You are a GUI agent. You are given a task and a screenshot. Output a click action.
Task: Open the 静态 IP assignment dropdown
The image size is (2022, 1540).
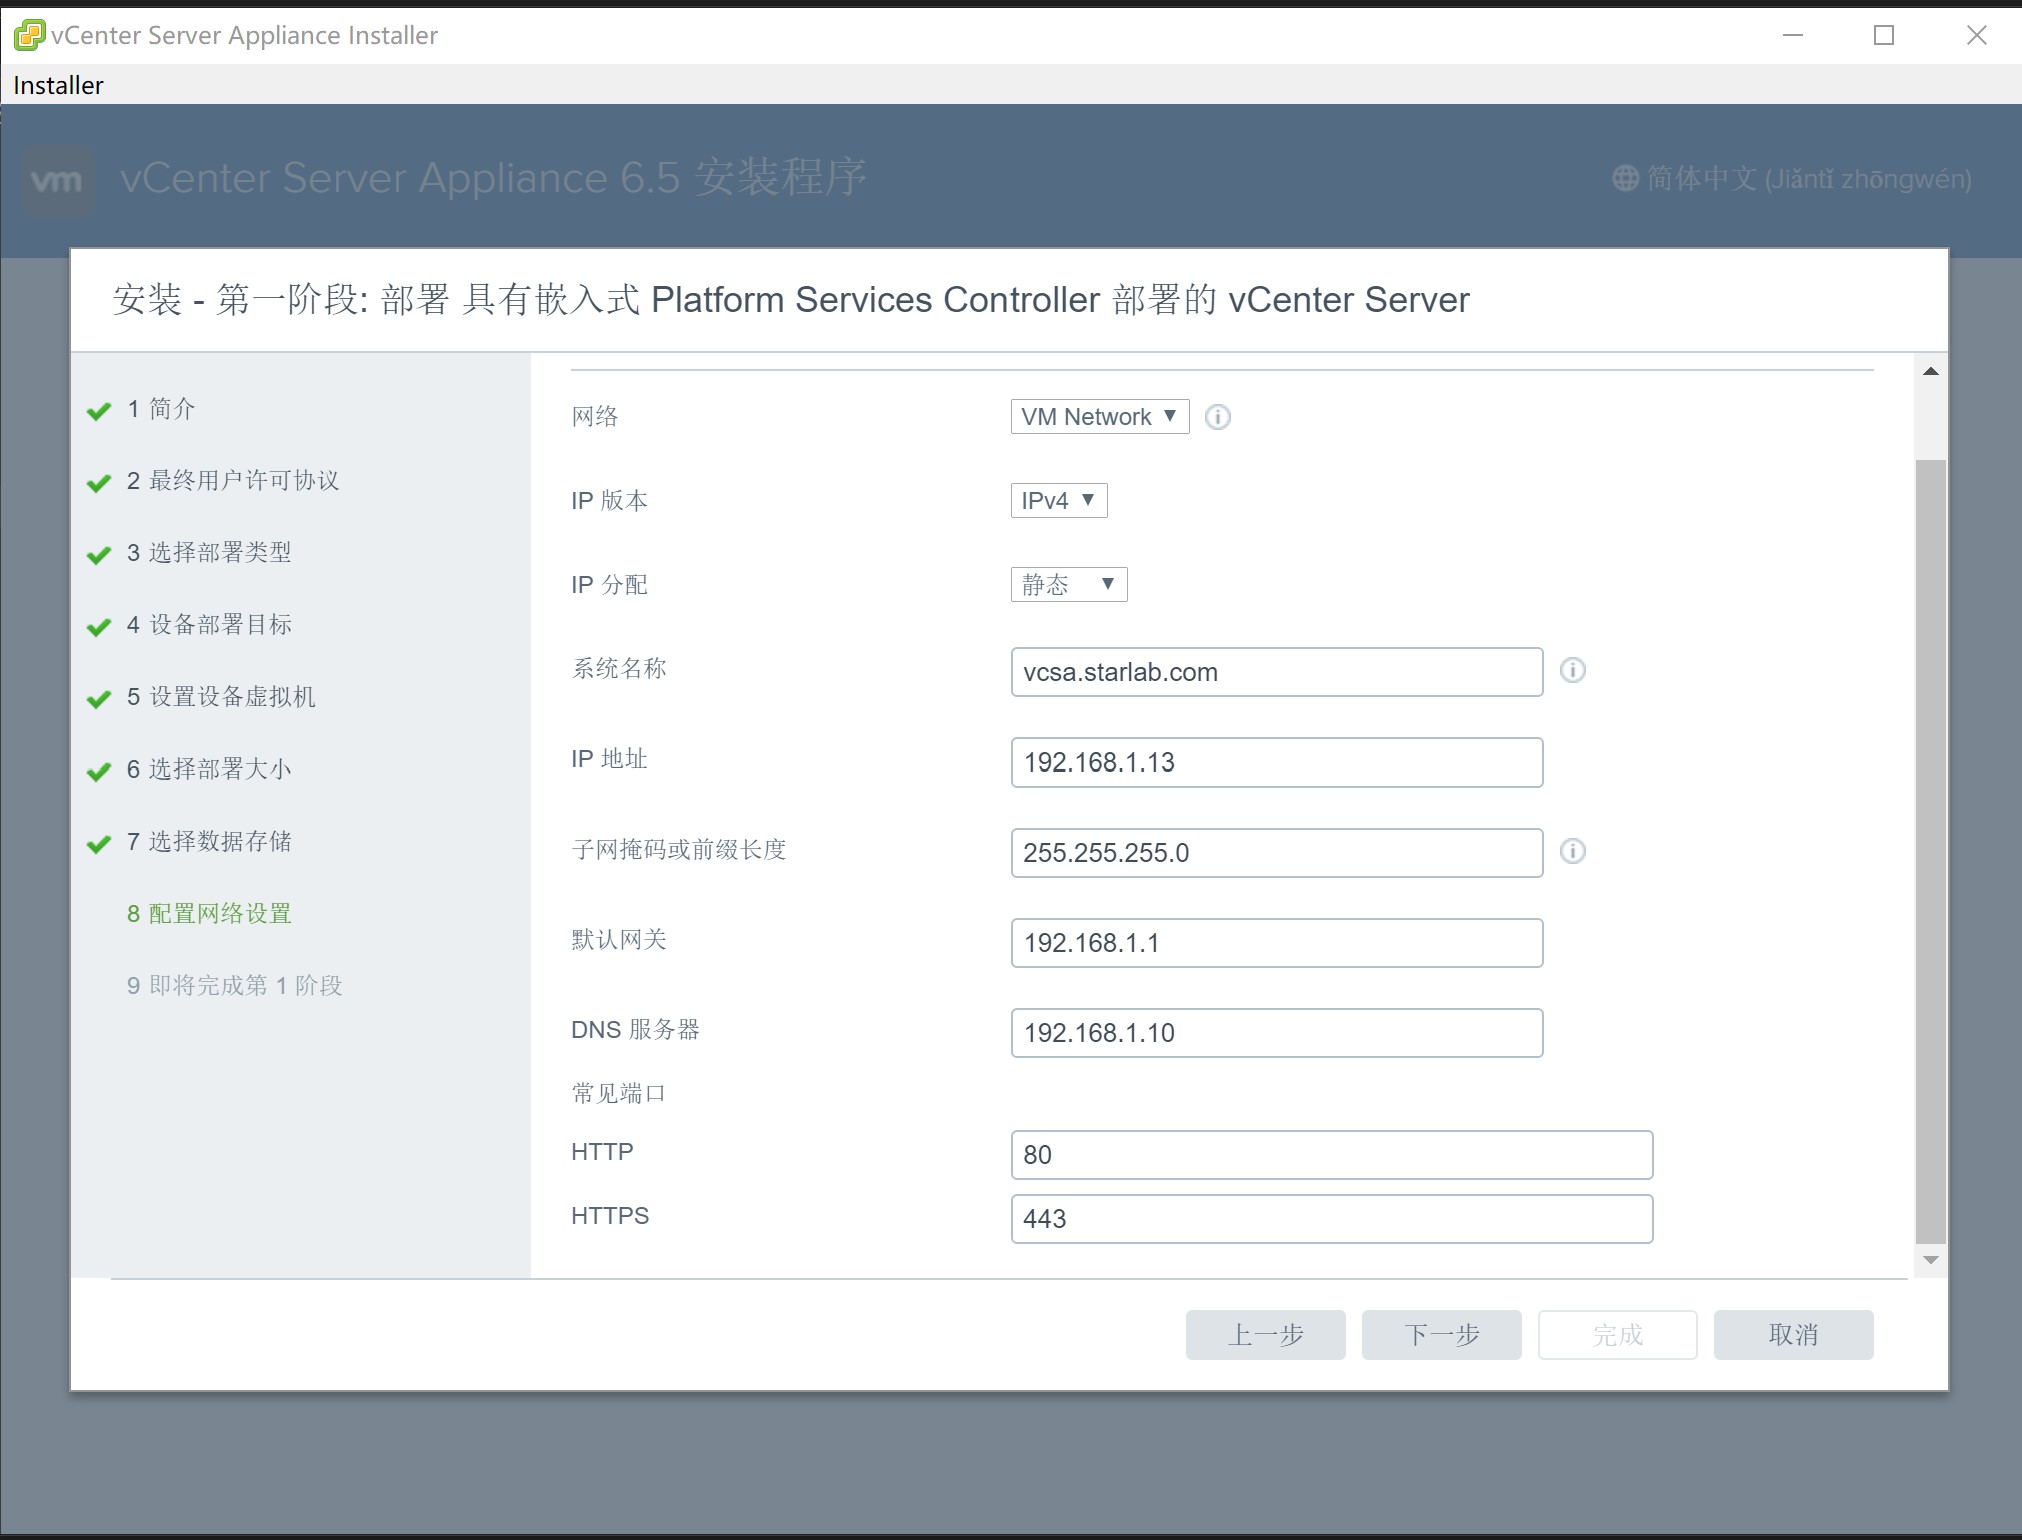(x=1069, y=584)
